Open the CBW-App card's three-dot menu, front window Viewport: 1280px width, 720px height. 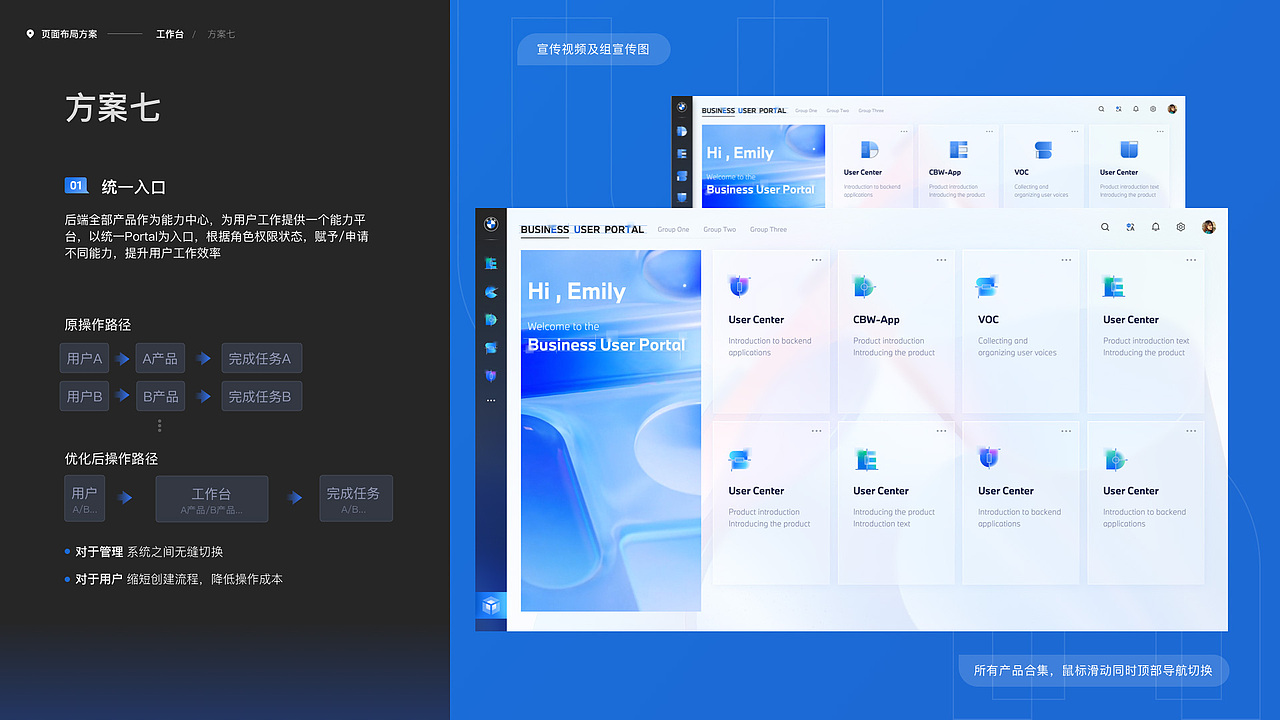tap(941, 260)
